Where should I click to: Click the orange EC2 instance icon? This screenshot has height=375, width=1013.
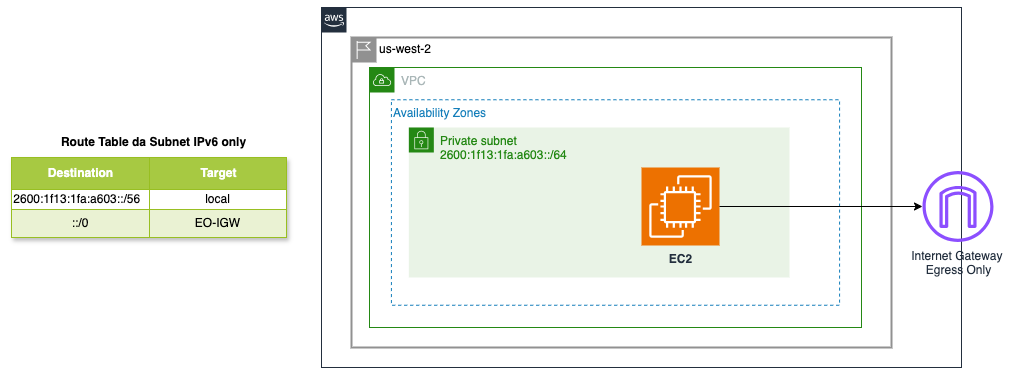(x=680, y=206)
